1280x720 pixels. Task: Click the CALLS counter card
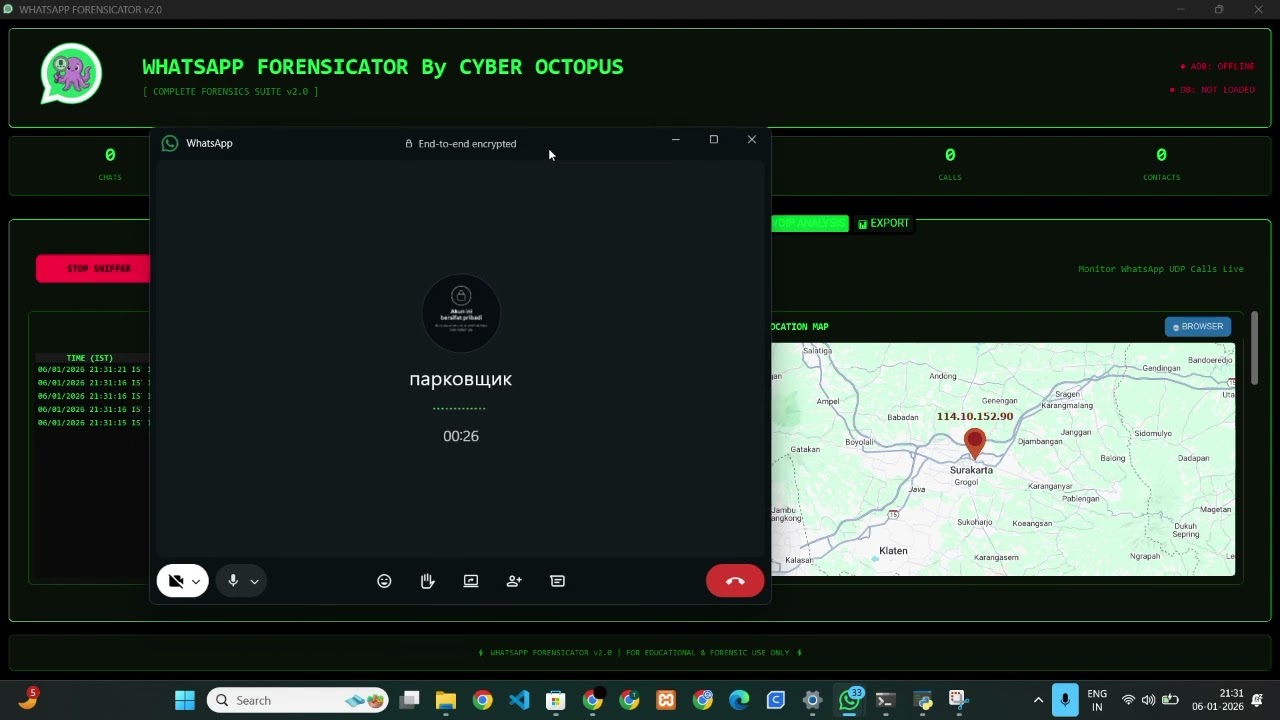click(x=950, y=165)
